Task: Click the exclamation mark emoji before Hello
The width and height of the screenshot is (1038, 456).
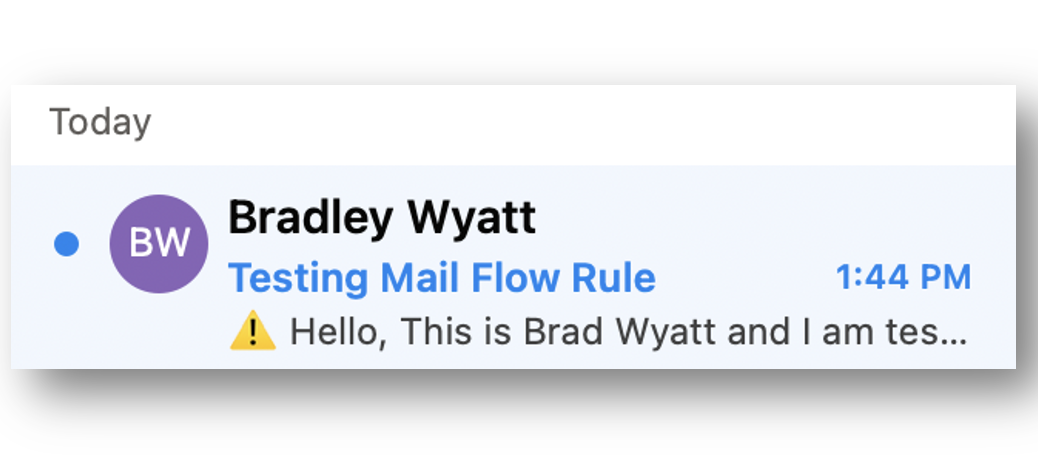Action: coord(252,330)
